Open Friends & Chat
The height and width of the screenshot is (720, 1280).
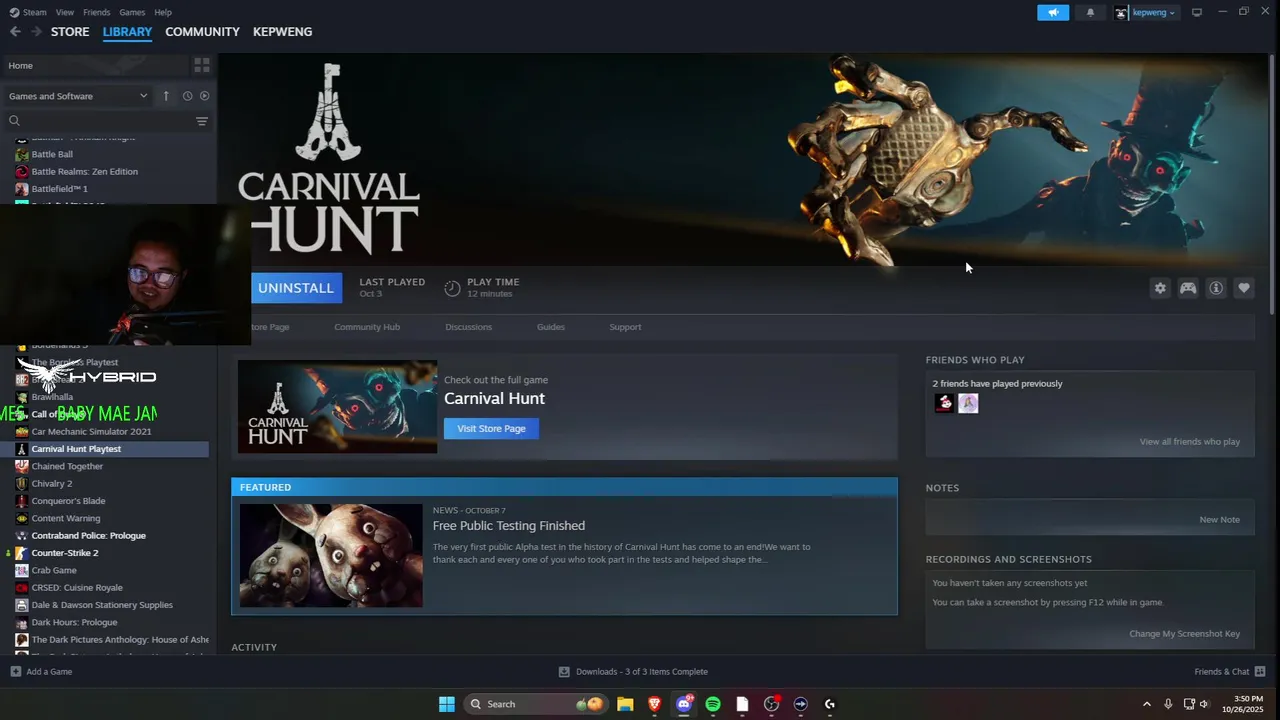point(1230,672)
